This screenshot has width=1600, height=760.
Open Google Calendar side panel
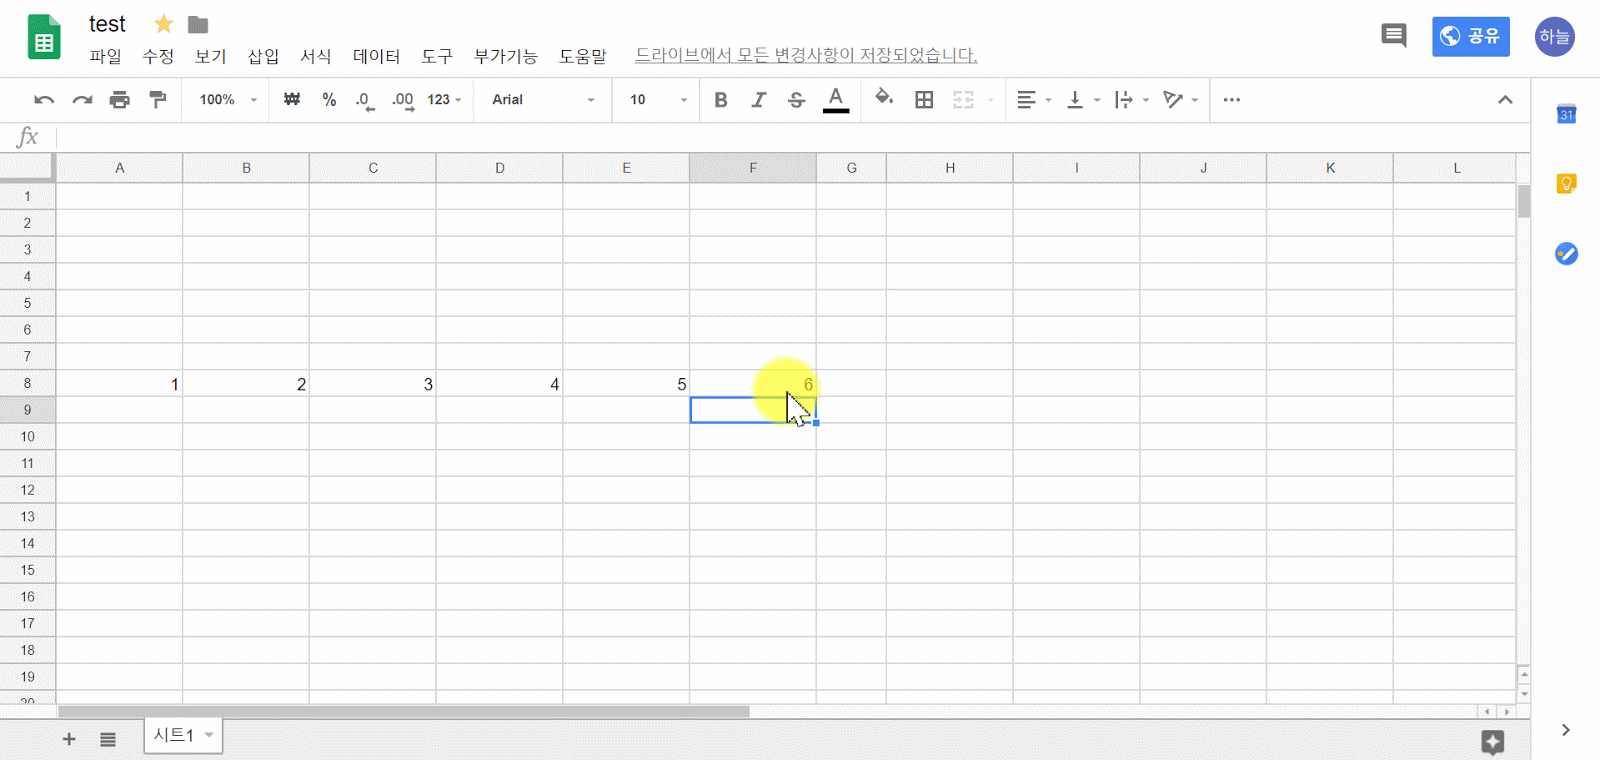[1567, 114]
